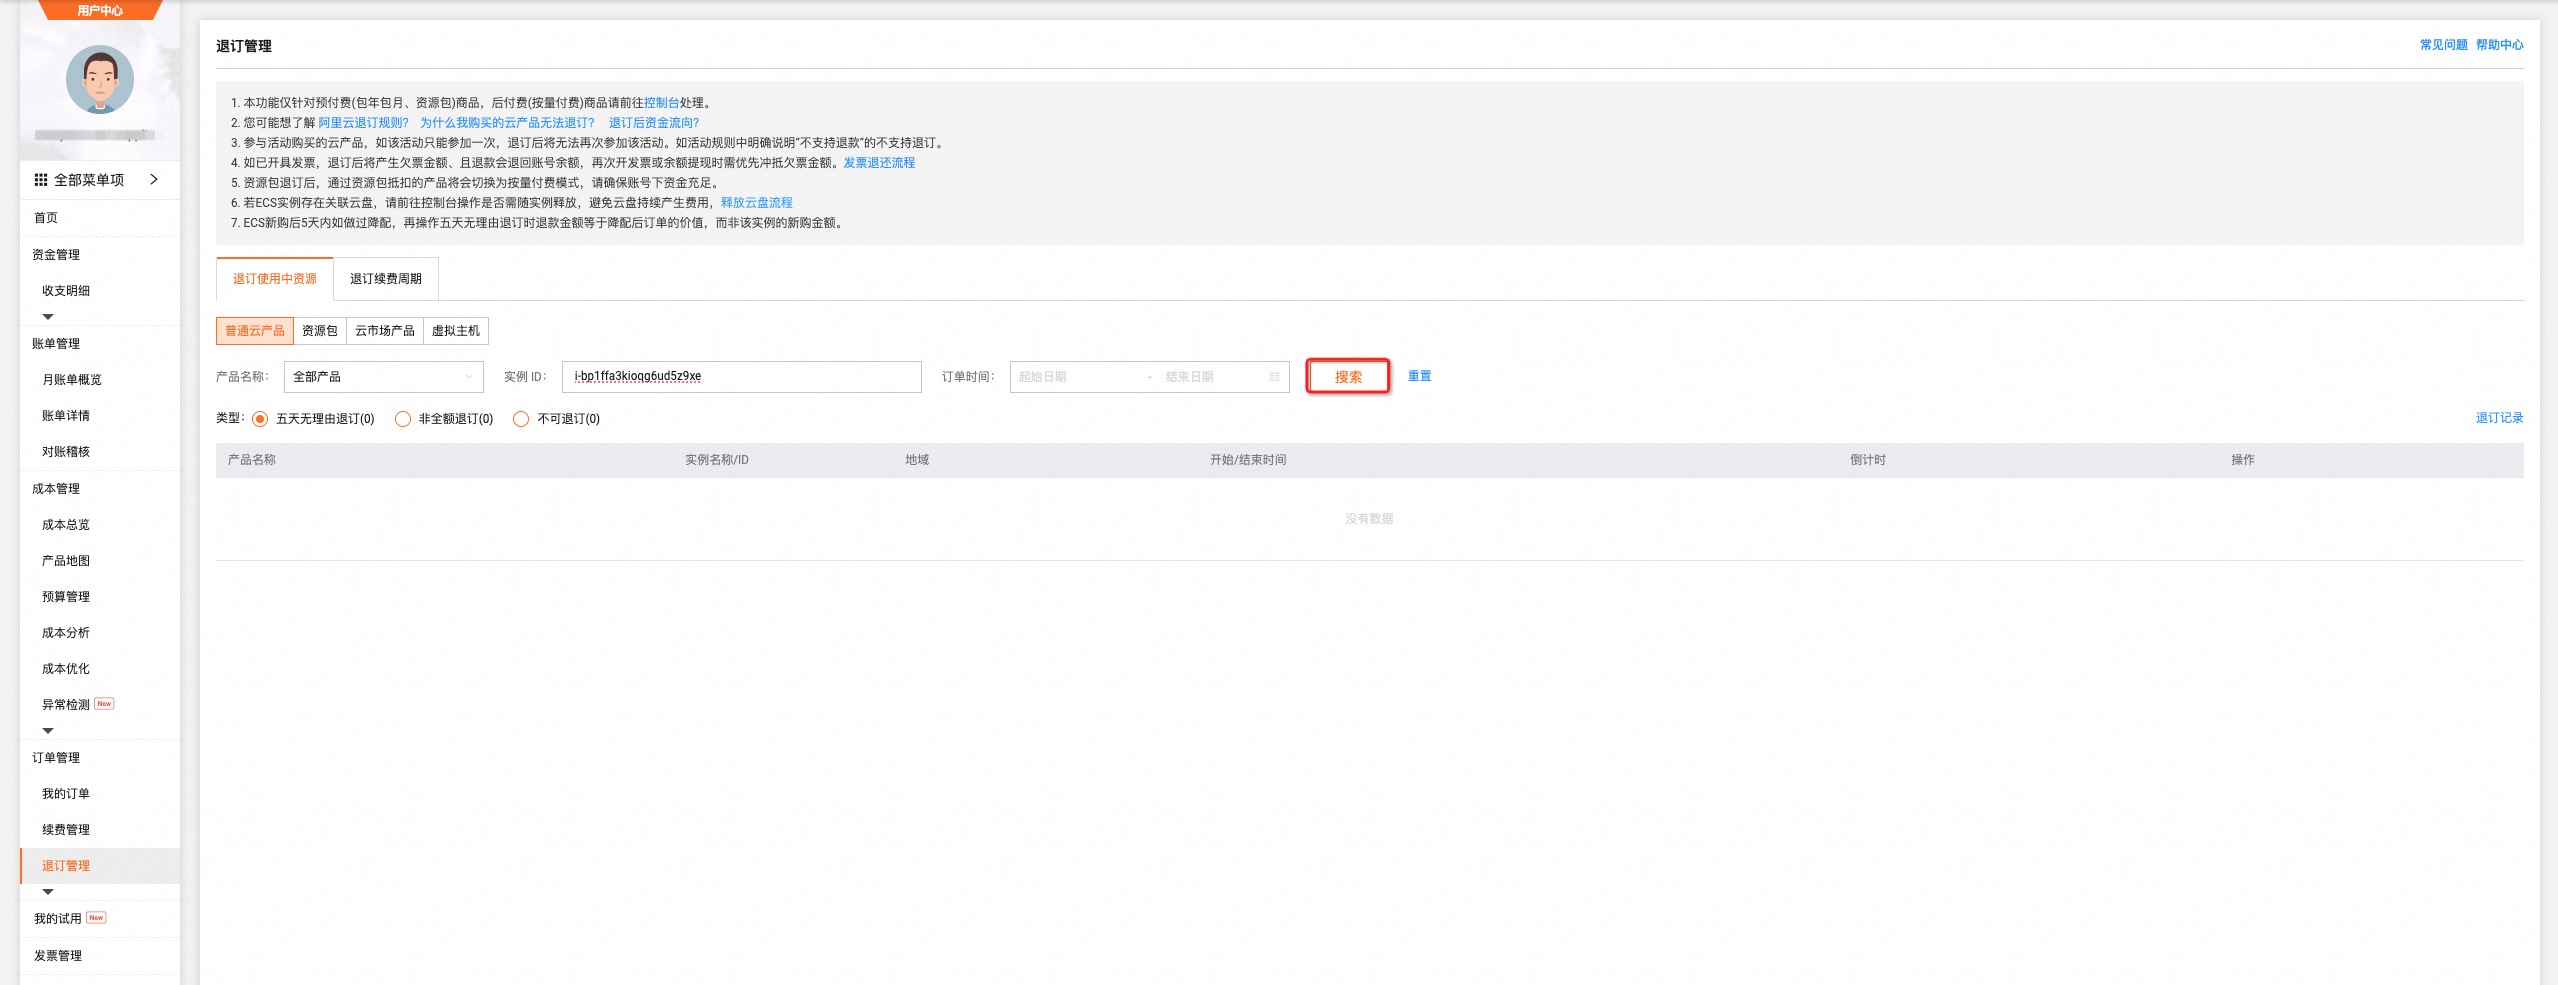Screen dimensions: 2558x985
Task: Select 不可退订(0) radio button
Action: 521,419
